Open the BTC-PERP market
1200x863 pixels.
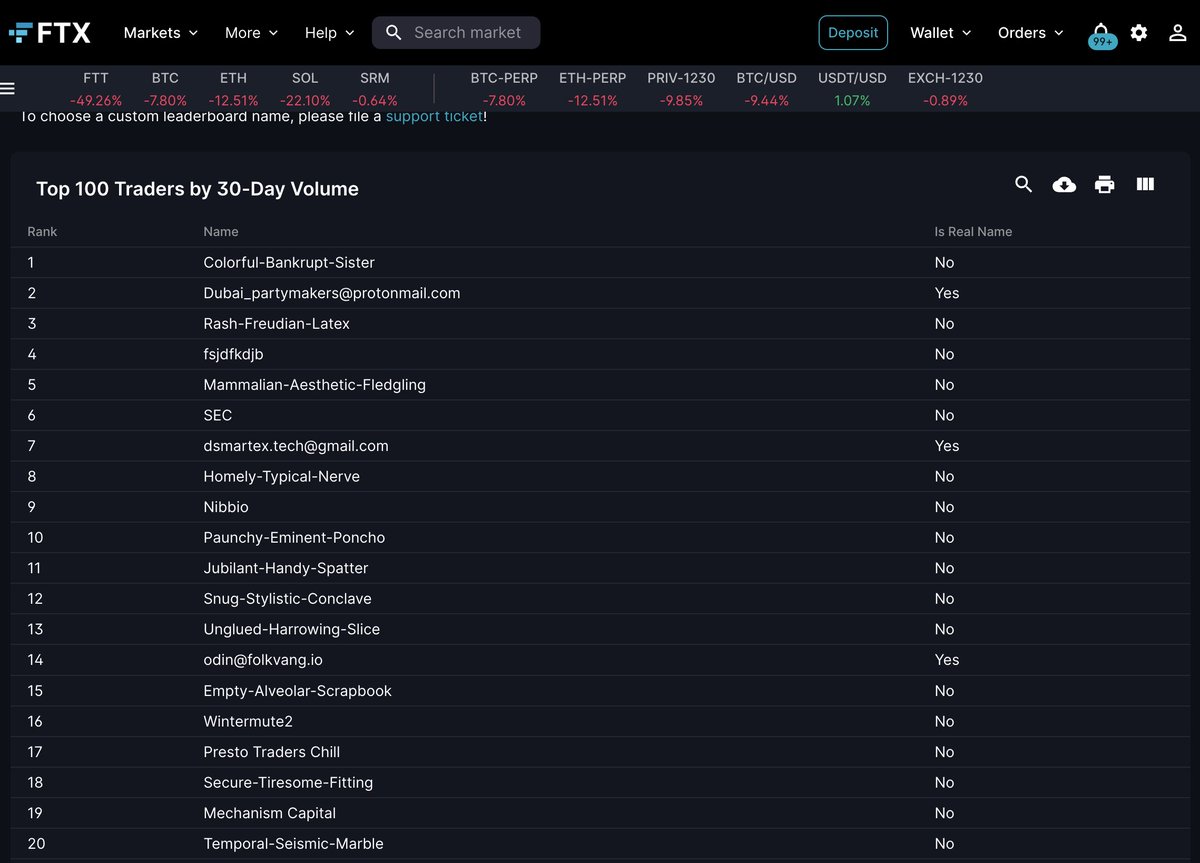tap(504, 89)
